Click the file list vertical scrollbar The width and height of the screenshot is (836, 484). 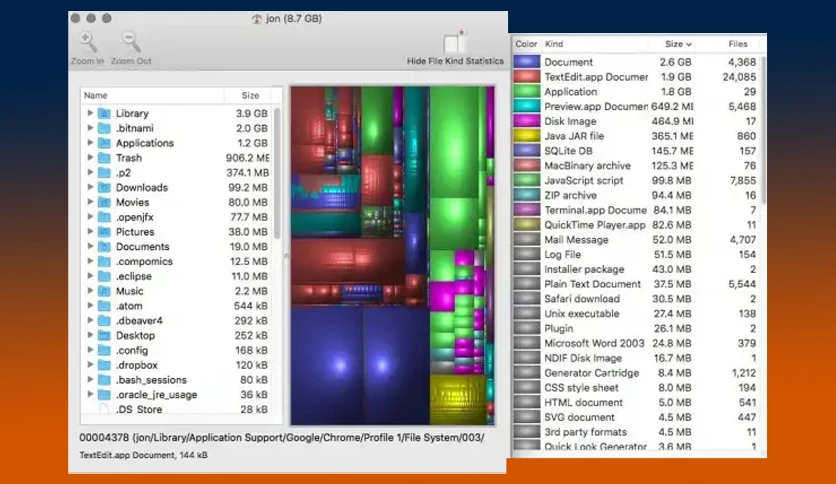pyautogui.click(x=277, y=173)
